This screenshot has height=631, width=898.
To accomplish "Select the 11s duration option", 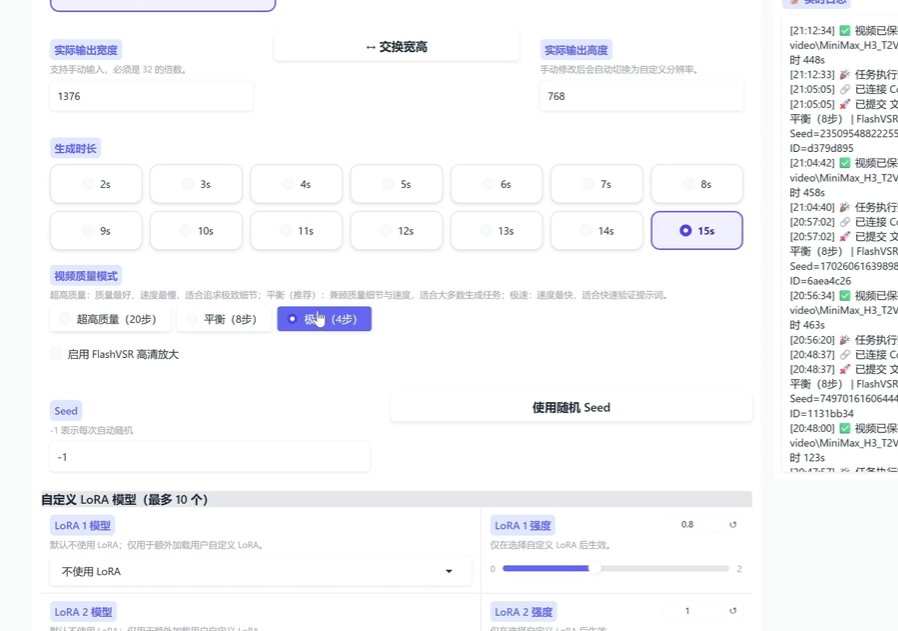I will [297, 231].
